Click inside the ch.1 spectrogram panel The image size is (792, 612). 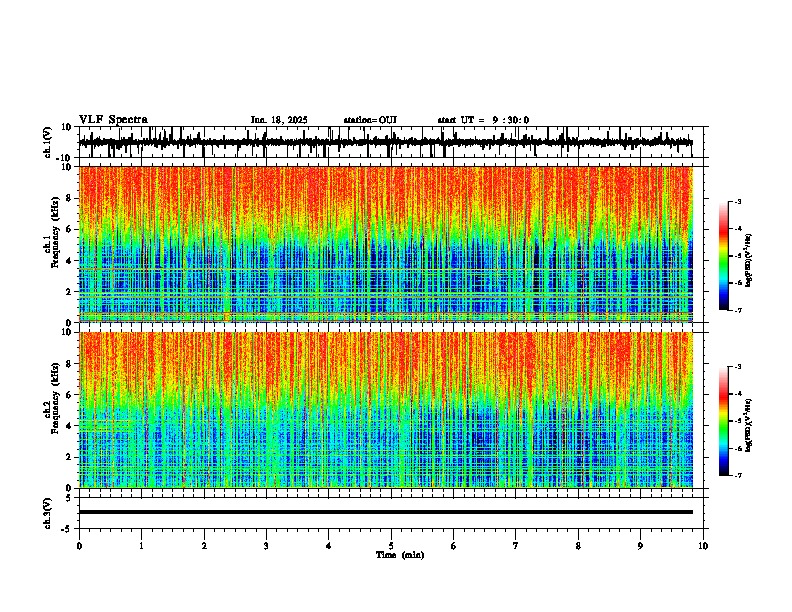(x=386, y=244)
